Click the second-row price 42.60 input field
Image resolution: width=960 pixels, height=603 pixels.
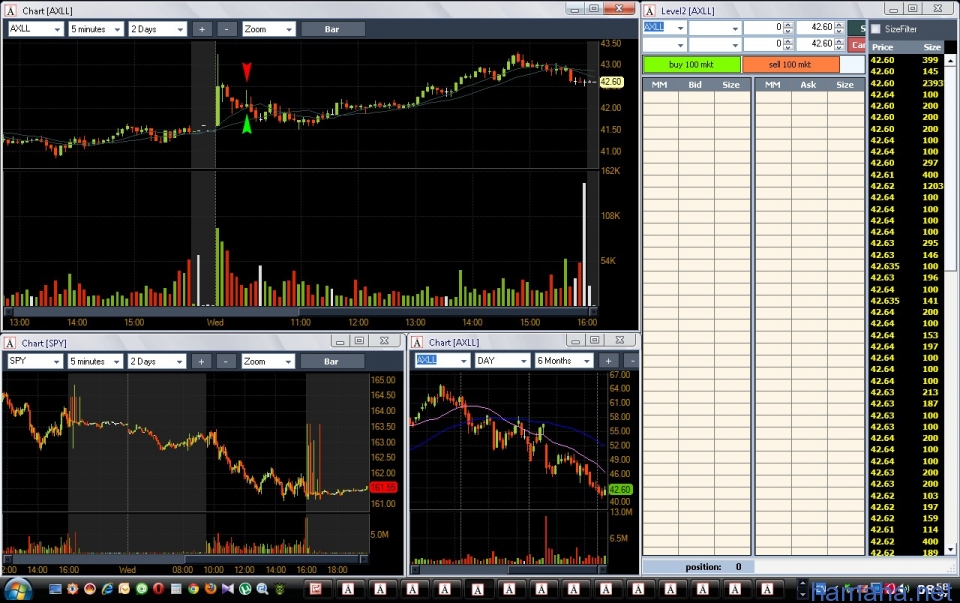pos(815,44)
